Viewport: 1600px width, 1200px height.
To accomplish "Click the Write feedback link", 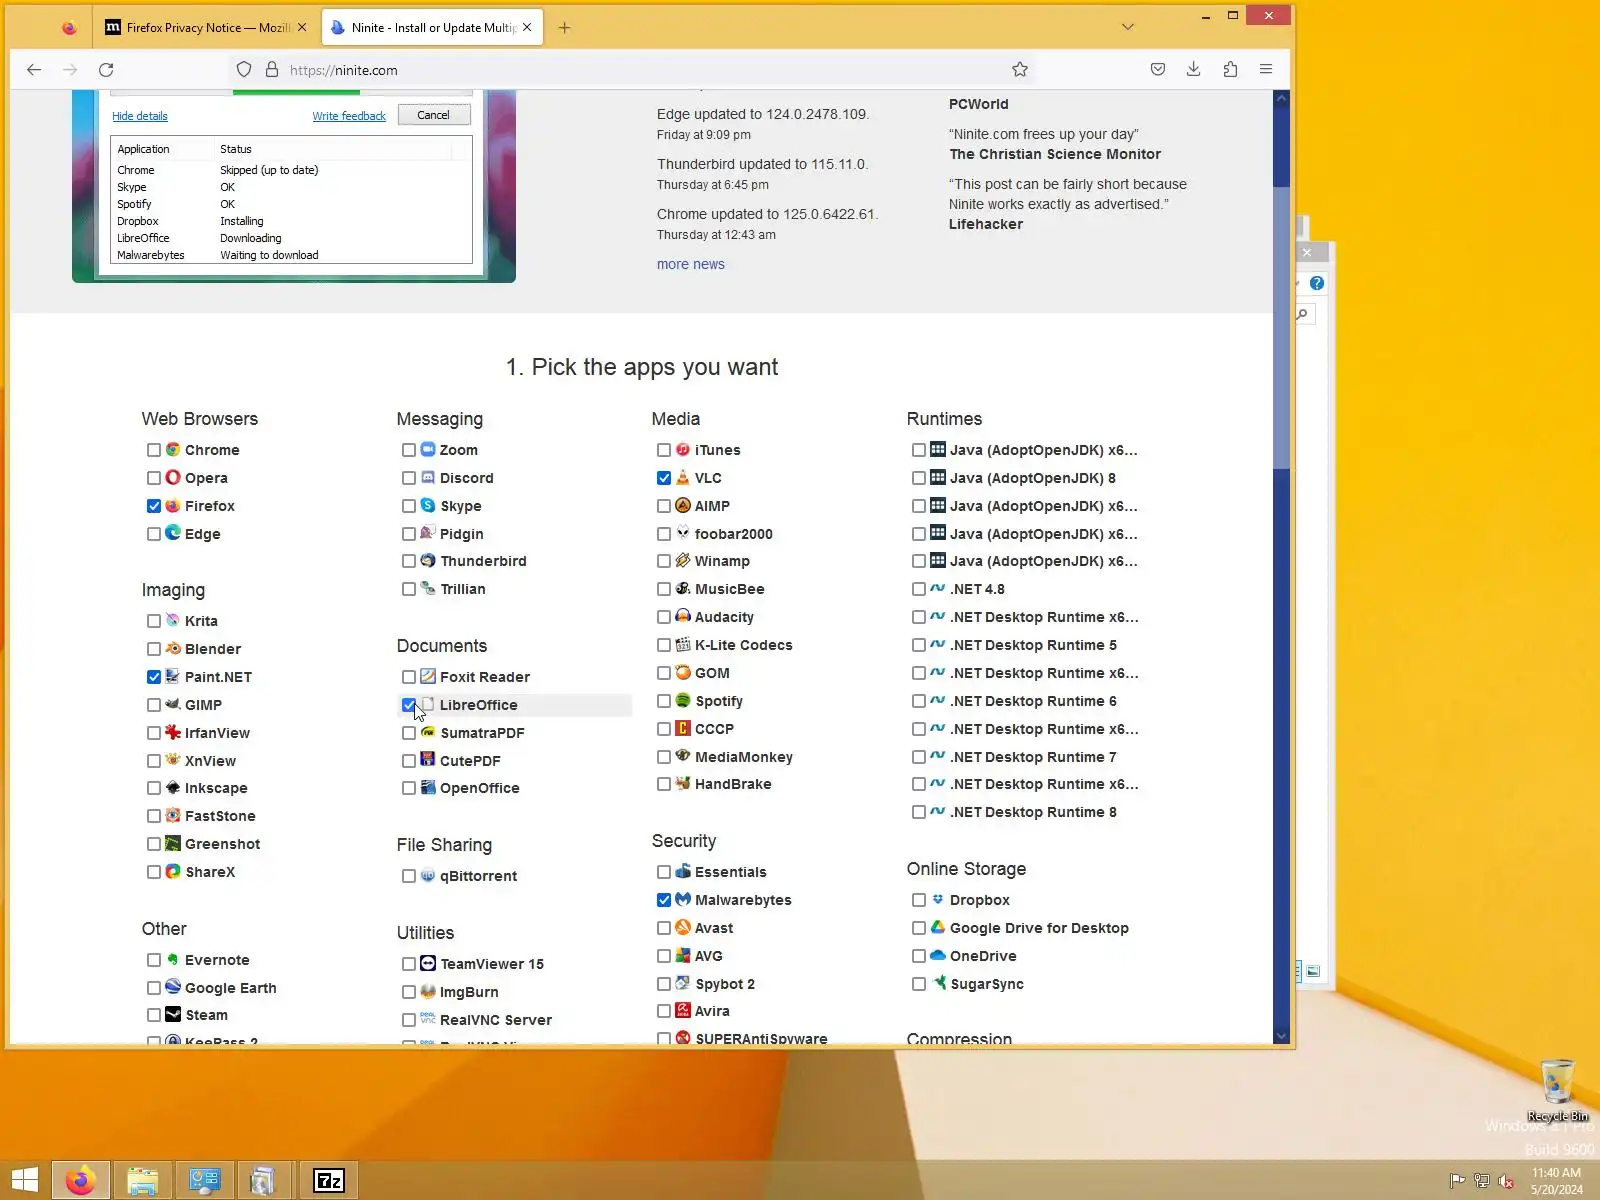I will 349,116.
